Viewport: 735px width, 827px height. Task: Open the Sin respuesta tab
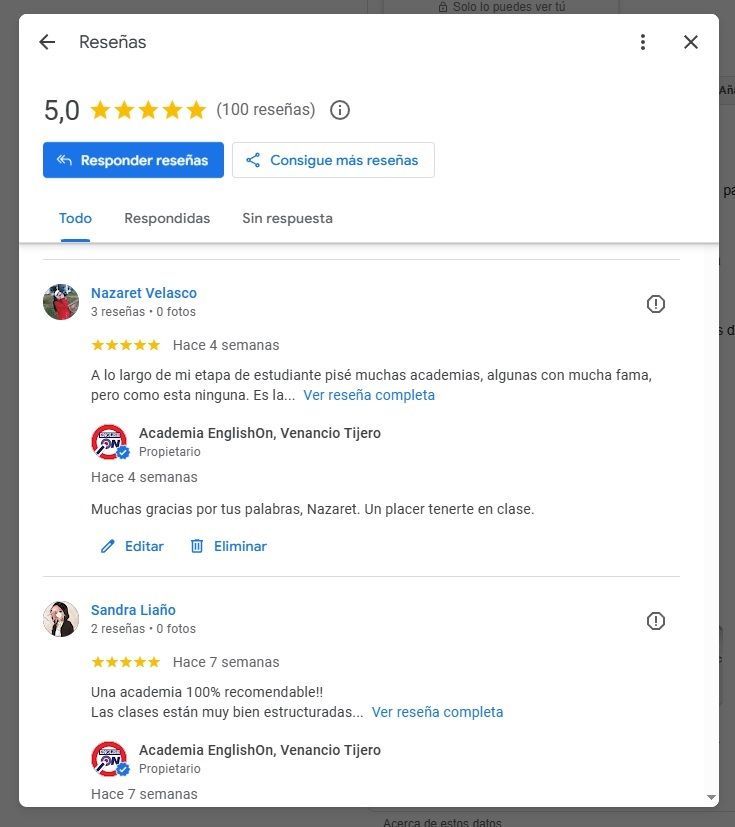pyautogui.click(x=287, y=218)
